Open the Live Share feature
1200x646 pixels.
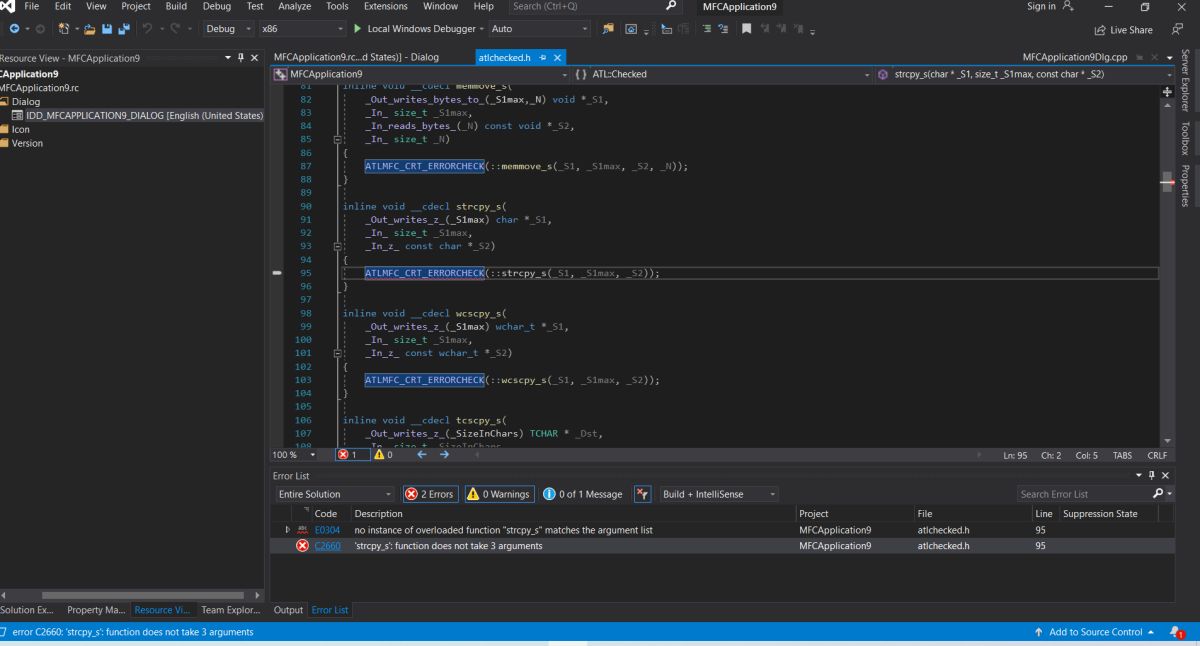click(1123, 30)
